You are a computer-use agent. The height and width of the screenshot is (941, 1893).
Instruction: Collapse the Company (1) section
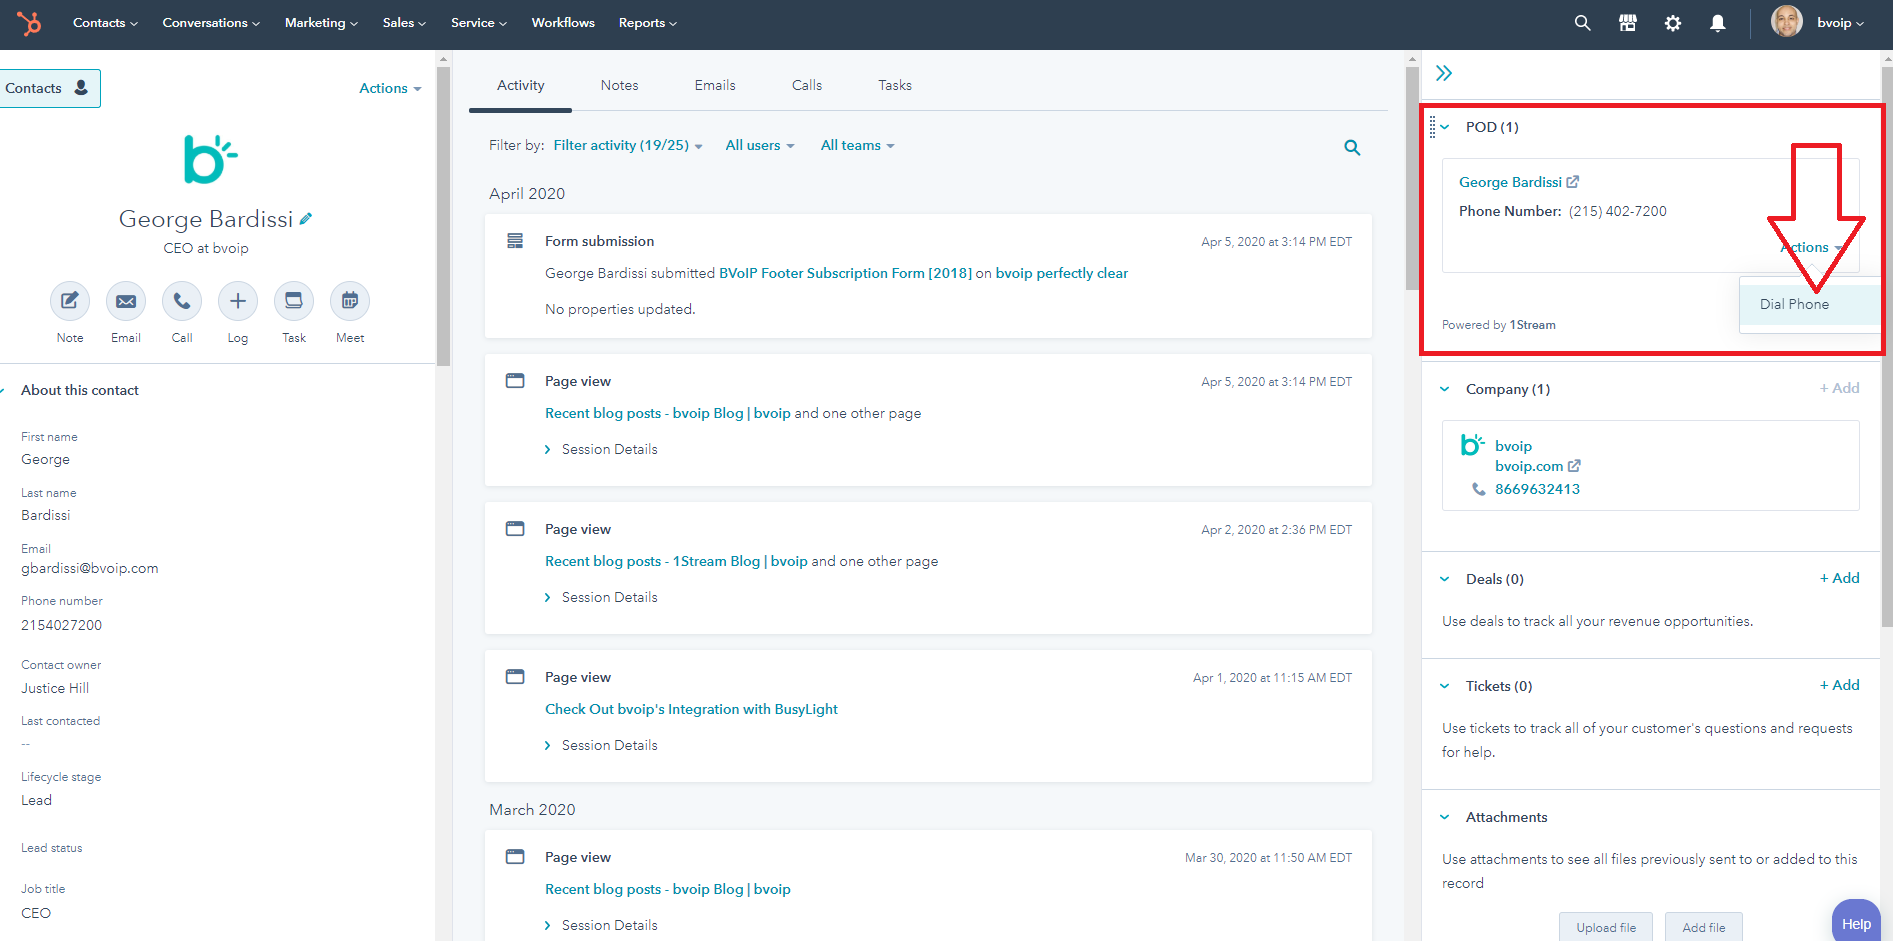point(1445,389)
